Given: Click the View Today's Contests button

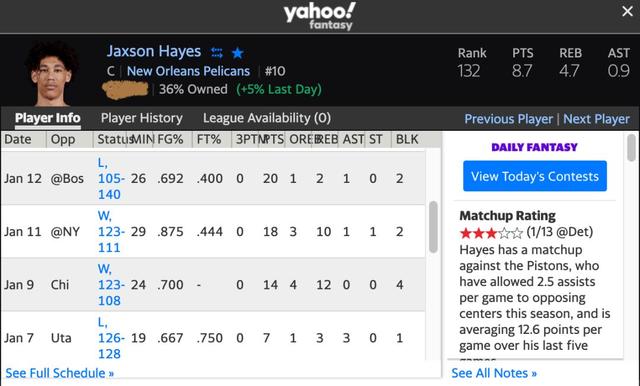Looking at the screenshot, I should pyautogui.click(x=535, y=176).
